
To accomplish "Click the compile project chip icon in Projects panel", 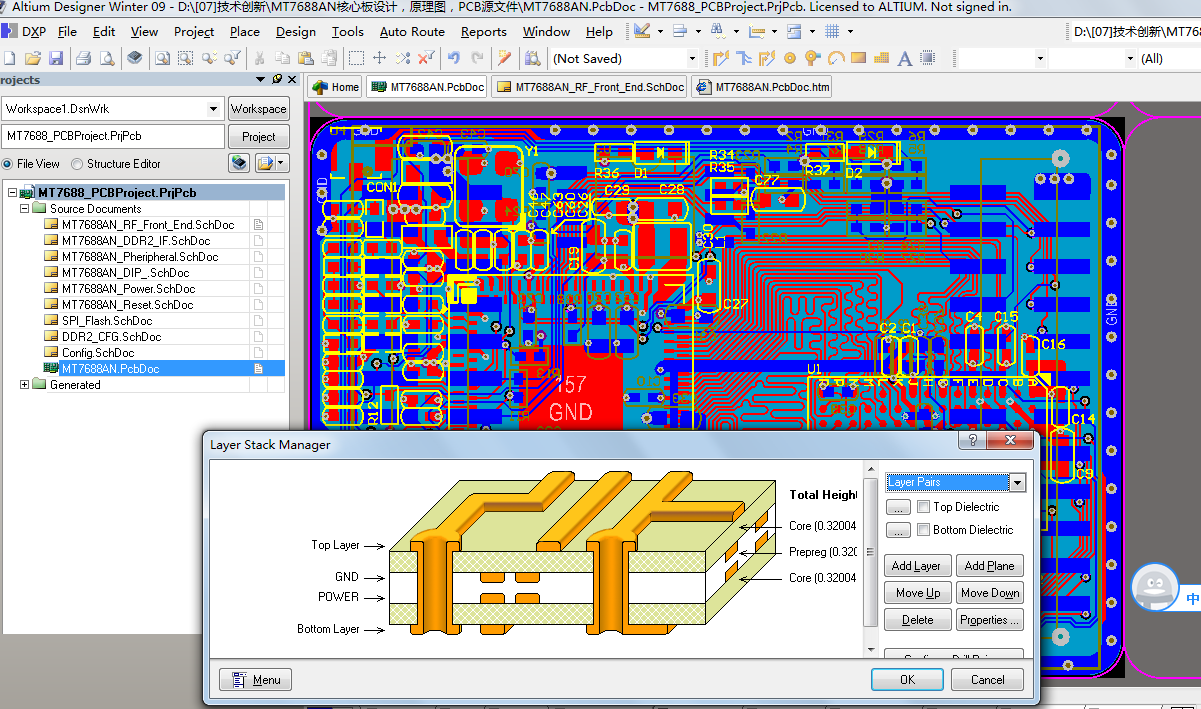I will [x=239, y=163].
